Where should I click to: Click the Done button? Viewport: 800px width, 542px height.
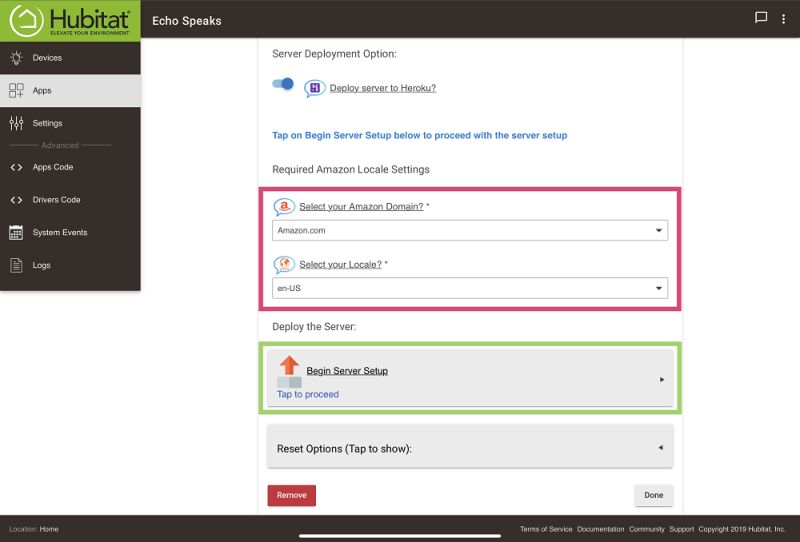654,495
